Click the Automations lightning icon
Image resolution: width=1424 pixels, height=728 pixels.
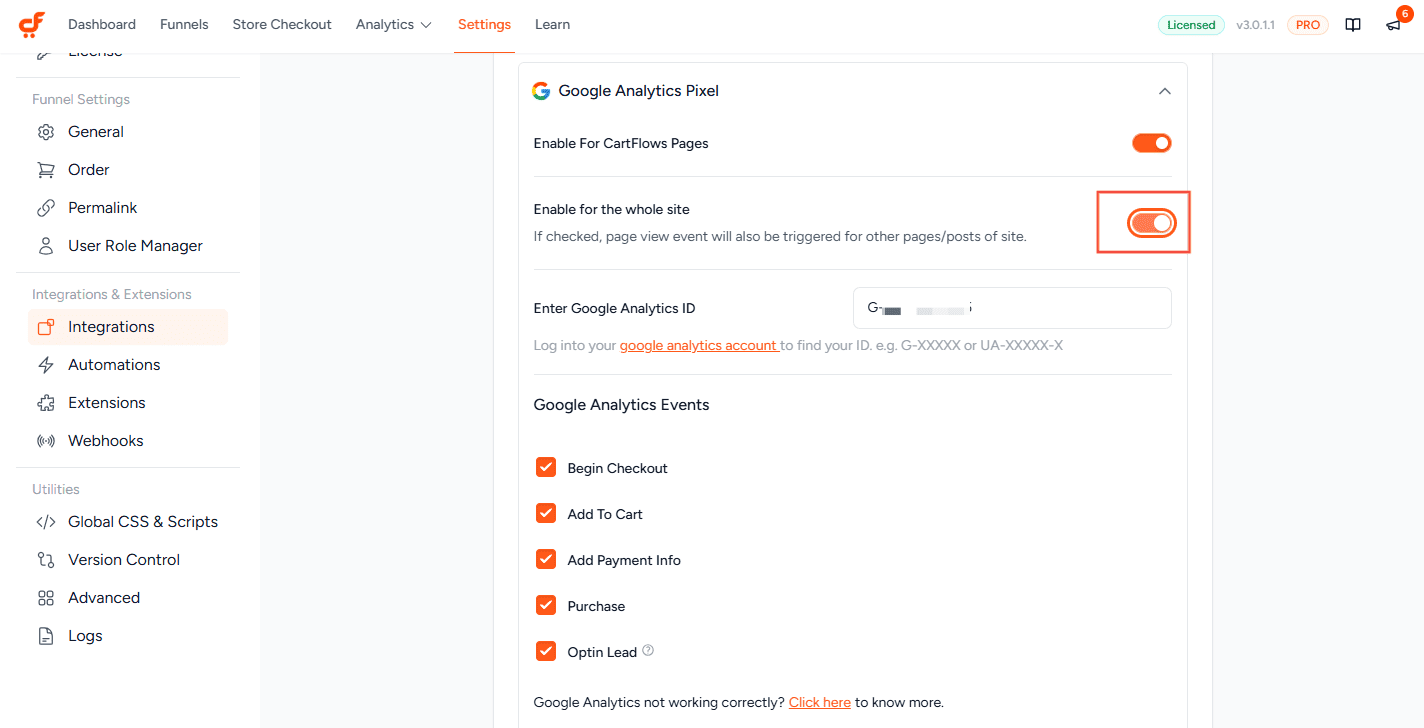pos(46,365)
